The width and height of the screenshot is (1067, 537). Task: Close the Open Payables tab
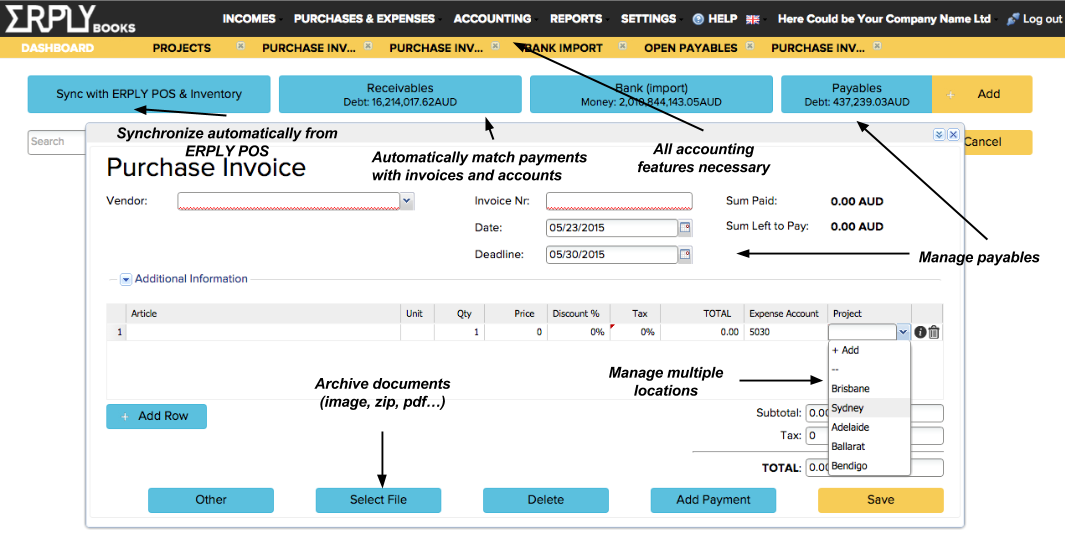pos(750,46)
